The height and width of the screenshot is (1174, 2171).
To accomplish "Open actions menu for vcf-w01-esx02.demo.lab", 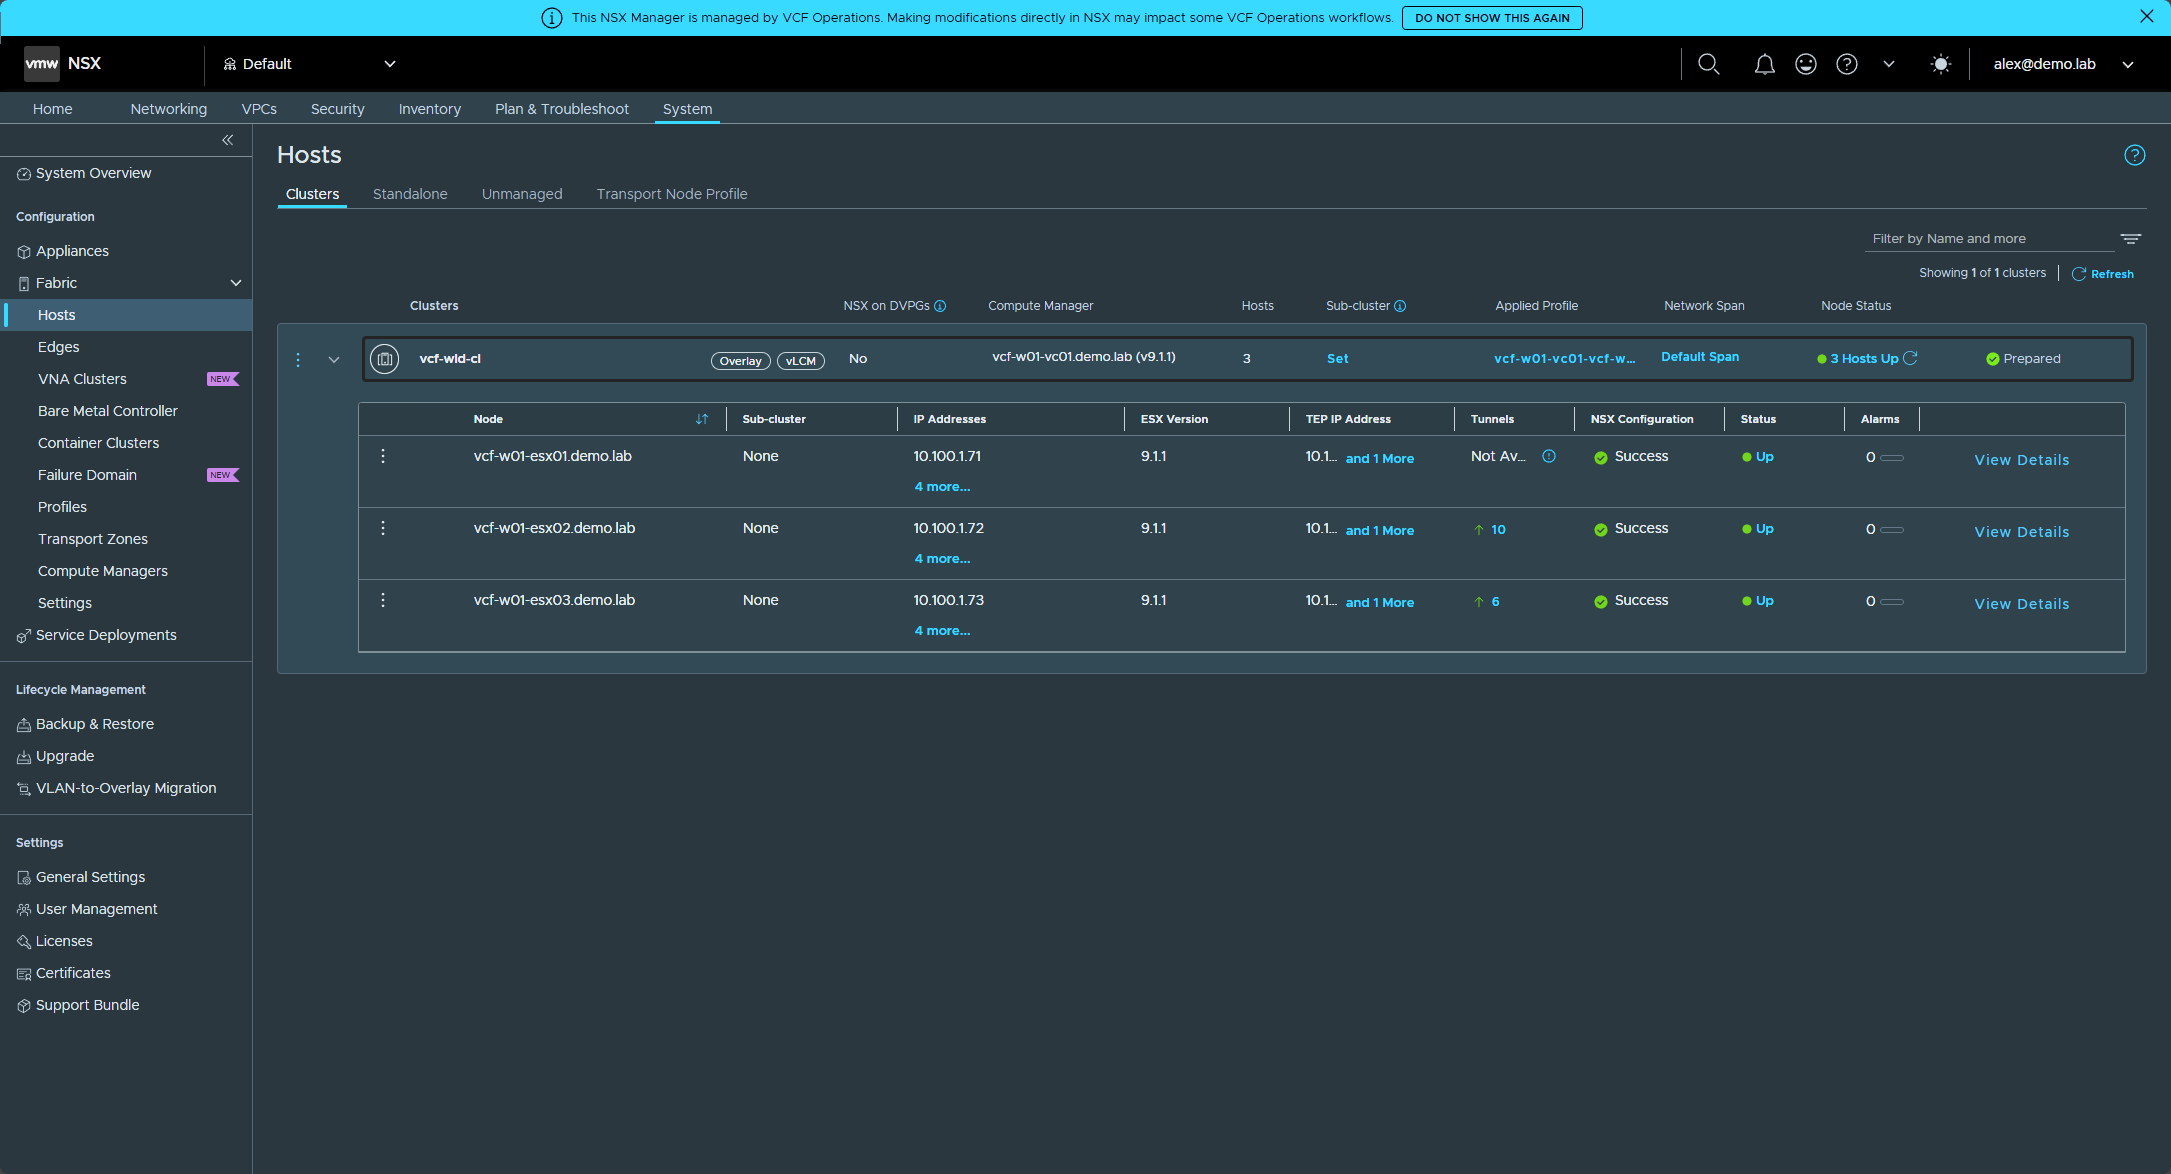I will pos(383,528).
